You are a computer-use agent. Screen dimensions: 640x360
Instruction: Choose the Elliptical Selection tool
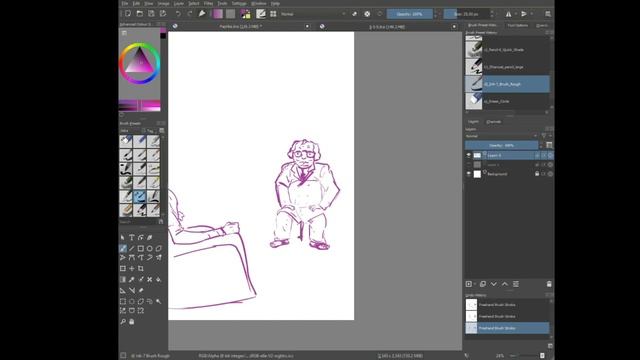point(131,301)
